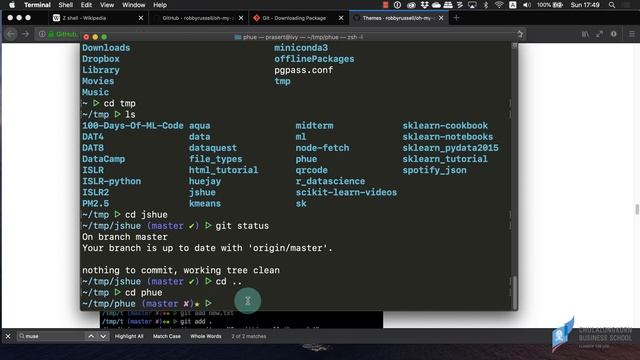Open the View menu
This screenshot has height=360, width=640.
[x=107, y=5]
